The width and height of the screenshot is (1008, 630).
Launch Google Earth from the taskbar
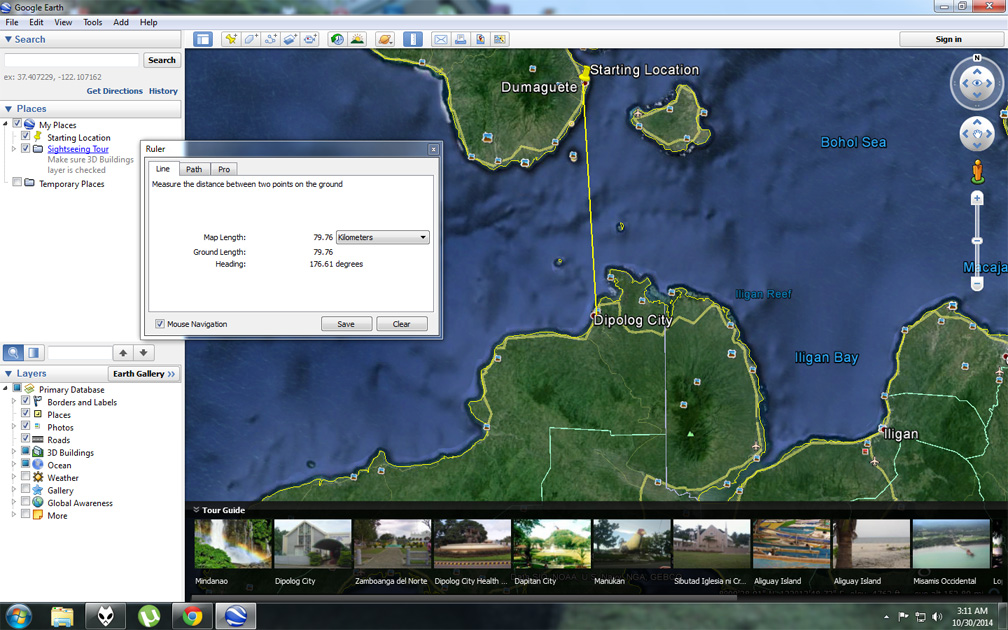[235, 615]
